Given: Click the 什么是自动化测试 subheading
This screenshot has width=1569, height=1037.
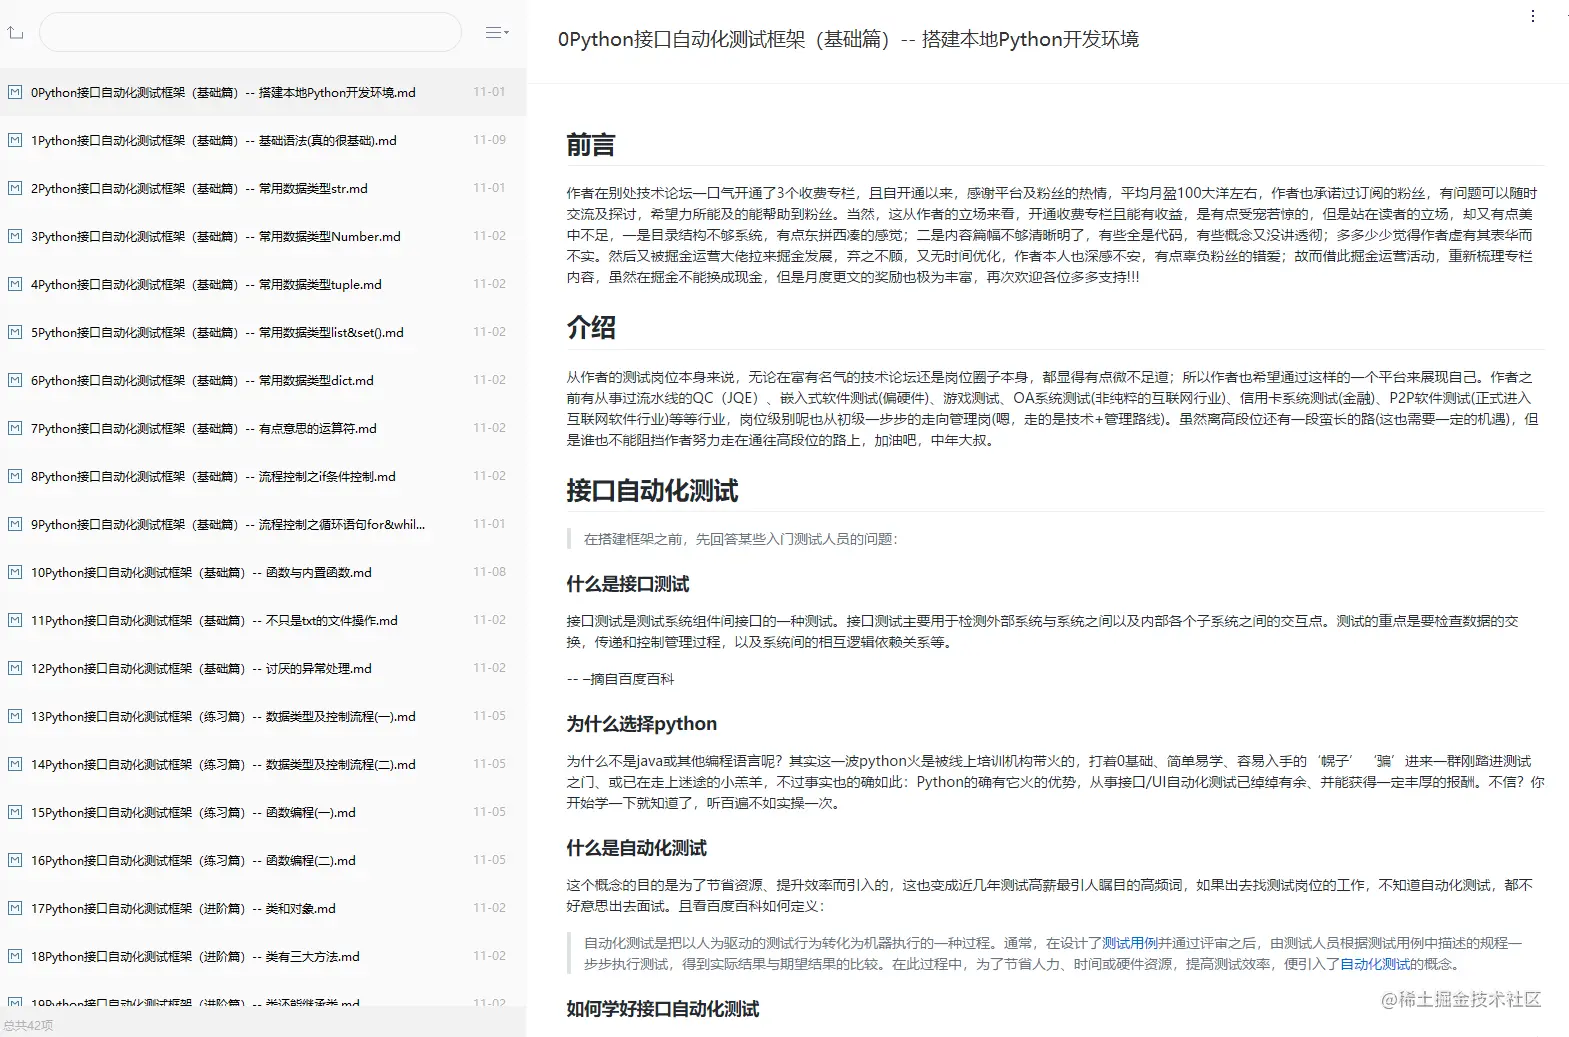Looking at the screenshot, I should (636, 848).
